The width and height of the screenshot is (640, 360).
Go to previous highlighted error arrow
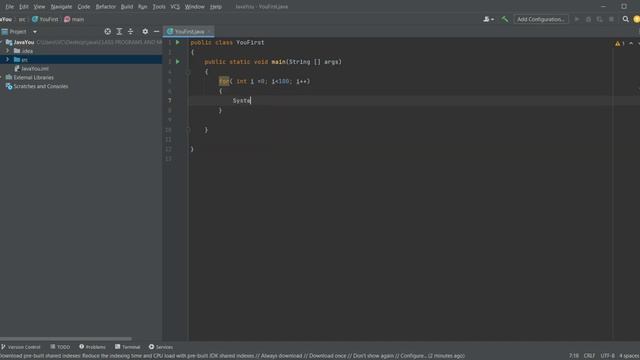click(x=631, y=43)
